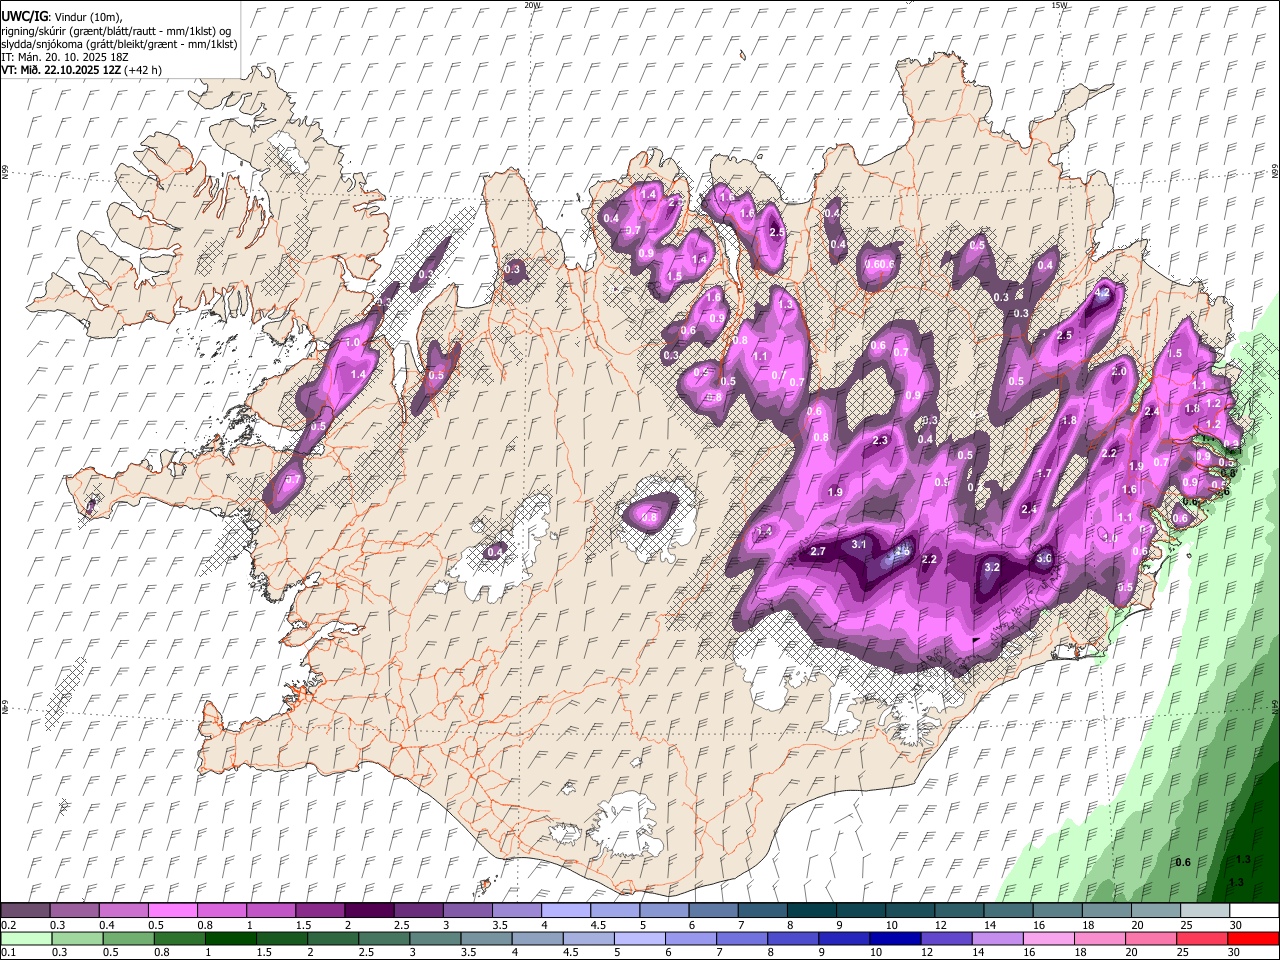Select the snow scale swatch starting at 0.8
Screen dimensions: 1280x960
[222, 910]
